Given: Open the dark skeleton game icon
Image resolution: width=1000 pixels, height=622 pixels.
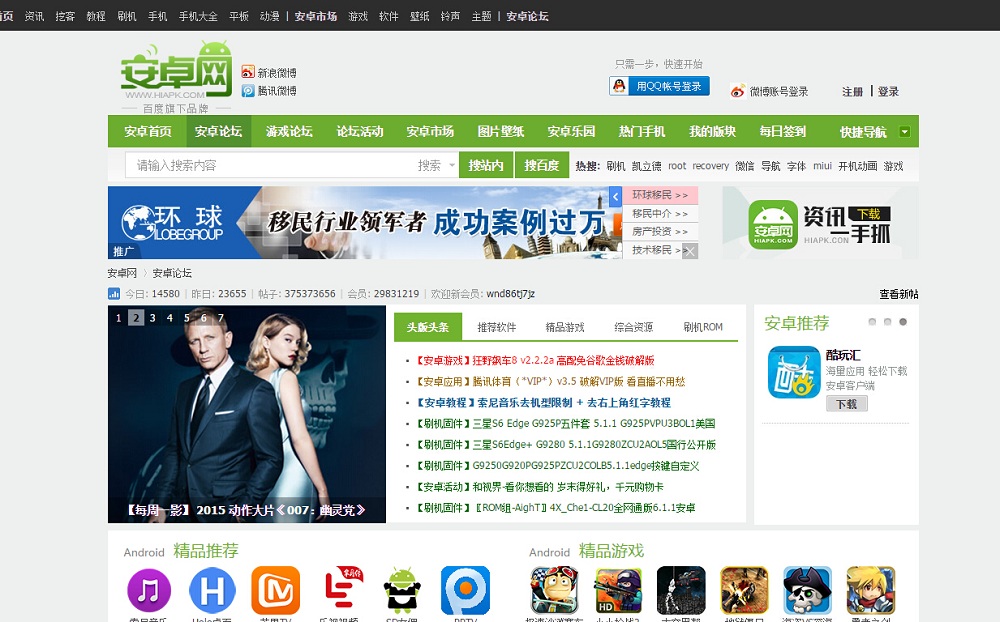Looking at the screenshot, I should tap(681, 590).
